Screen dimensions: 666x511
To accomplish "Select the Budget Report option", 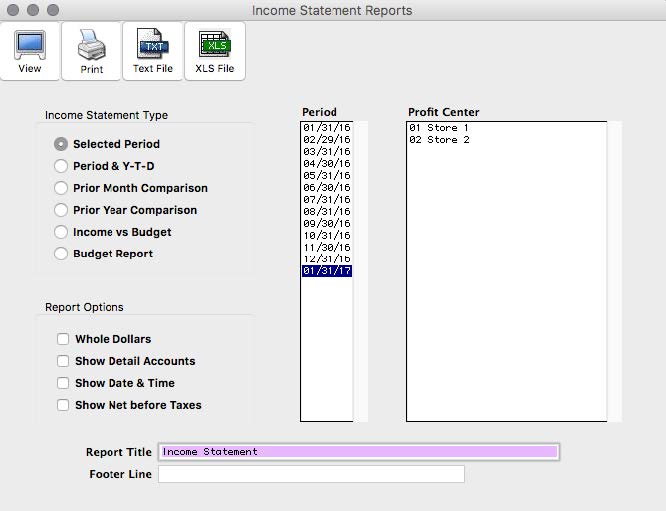I will 62,254.
